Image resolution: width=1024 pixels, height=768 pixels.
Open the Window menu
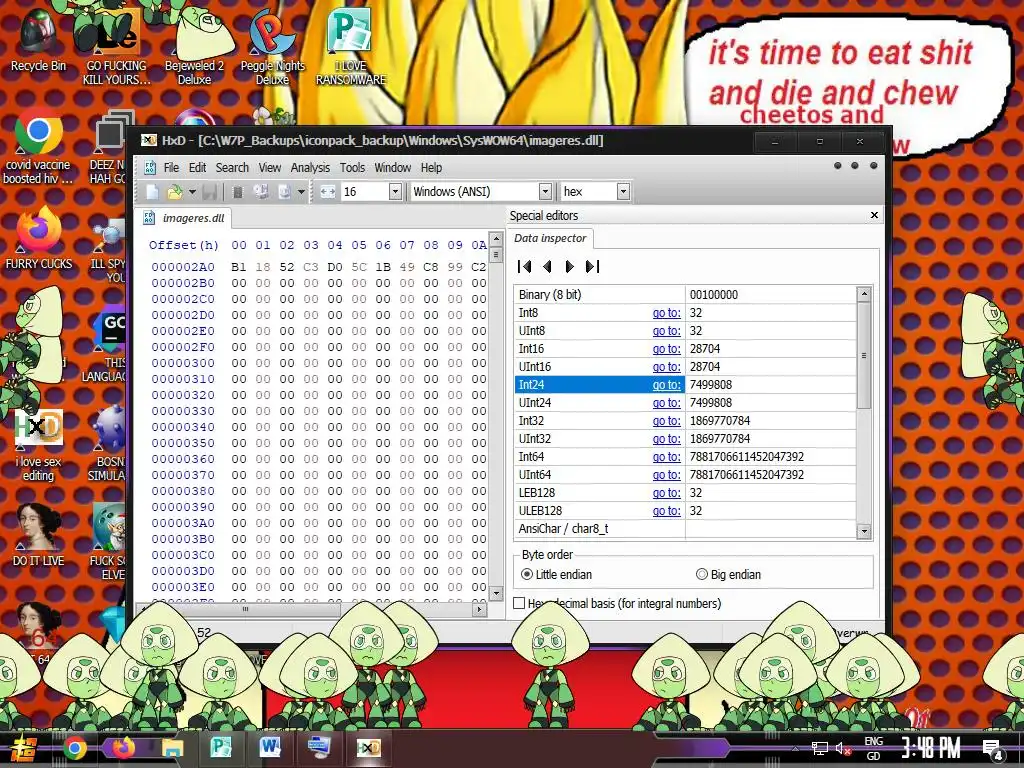point(392,168)
